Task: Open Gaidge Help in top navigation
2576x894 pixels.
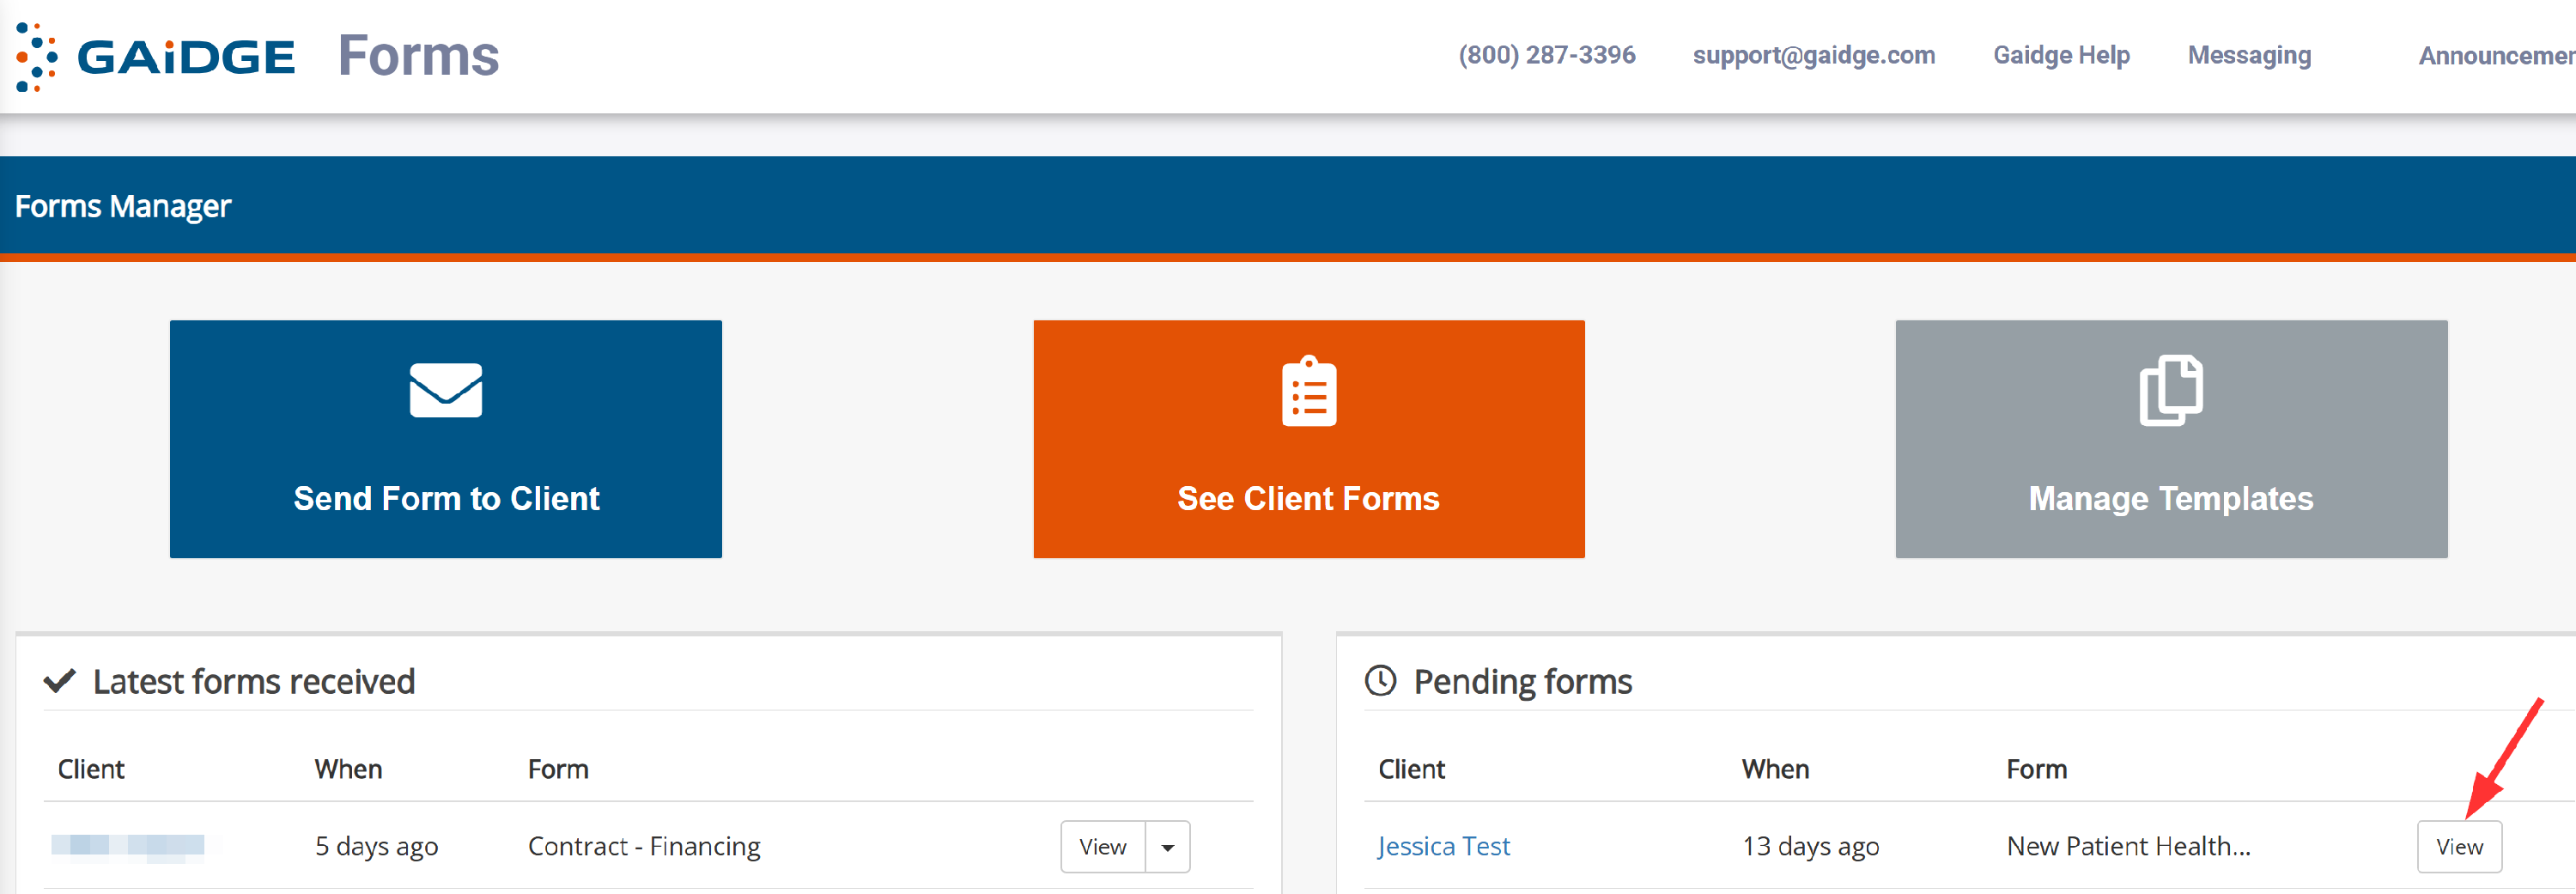Action: pyautogui.click(x=2061, y=55)
